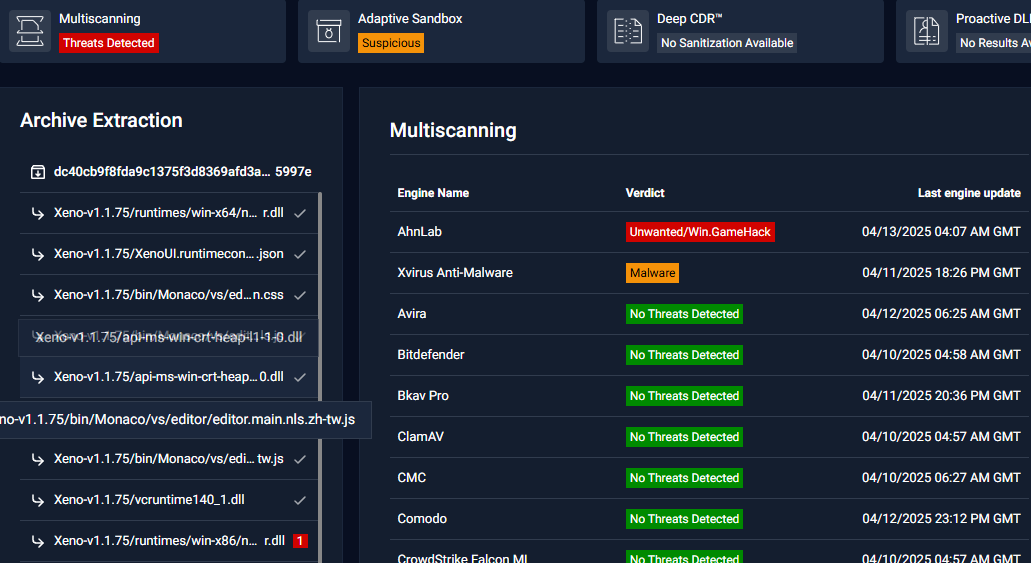This screenshot has height=563, width=1031.
Task: Click checkmark on edi… tw.js row
Action: coord(300,459)
